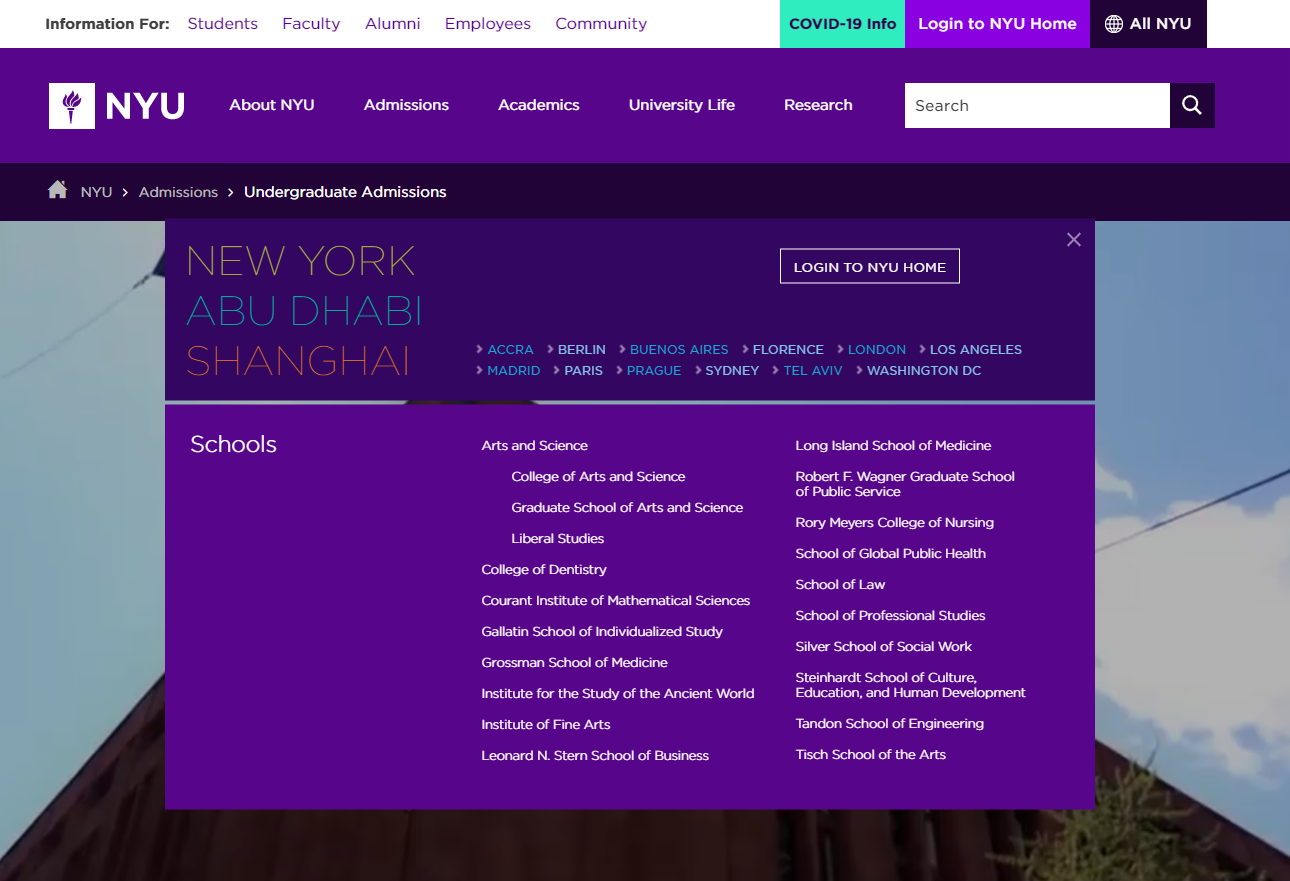Open the School of Law link
Screen dimensions: 1290x881
point(840,585)
